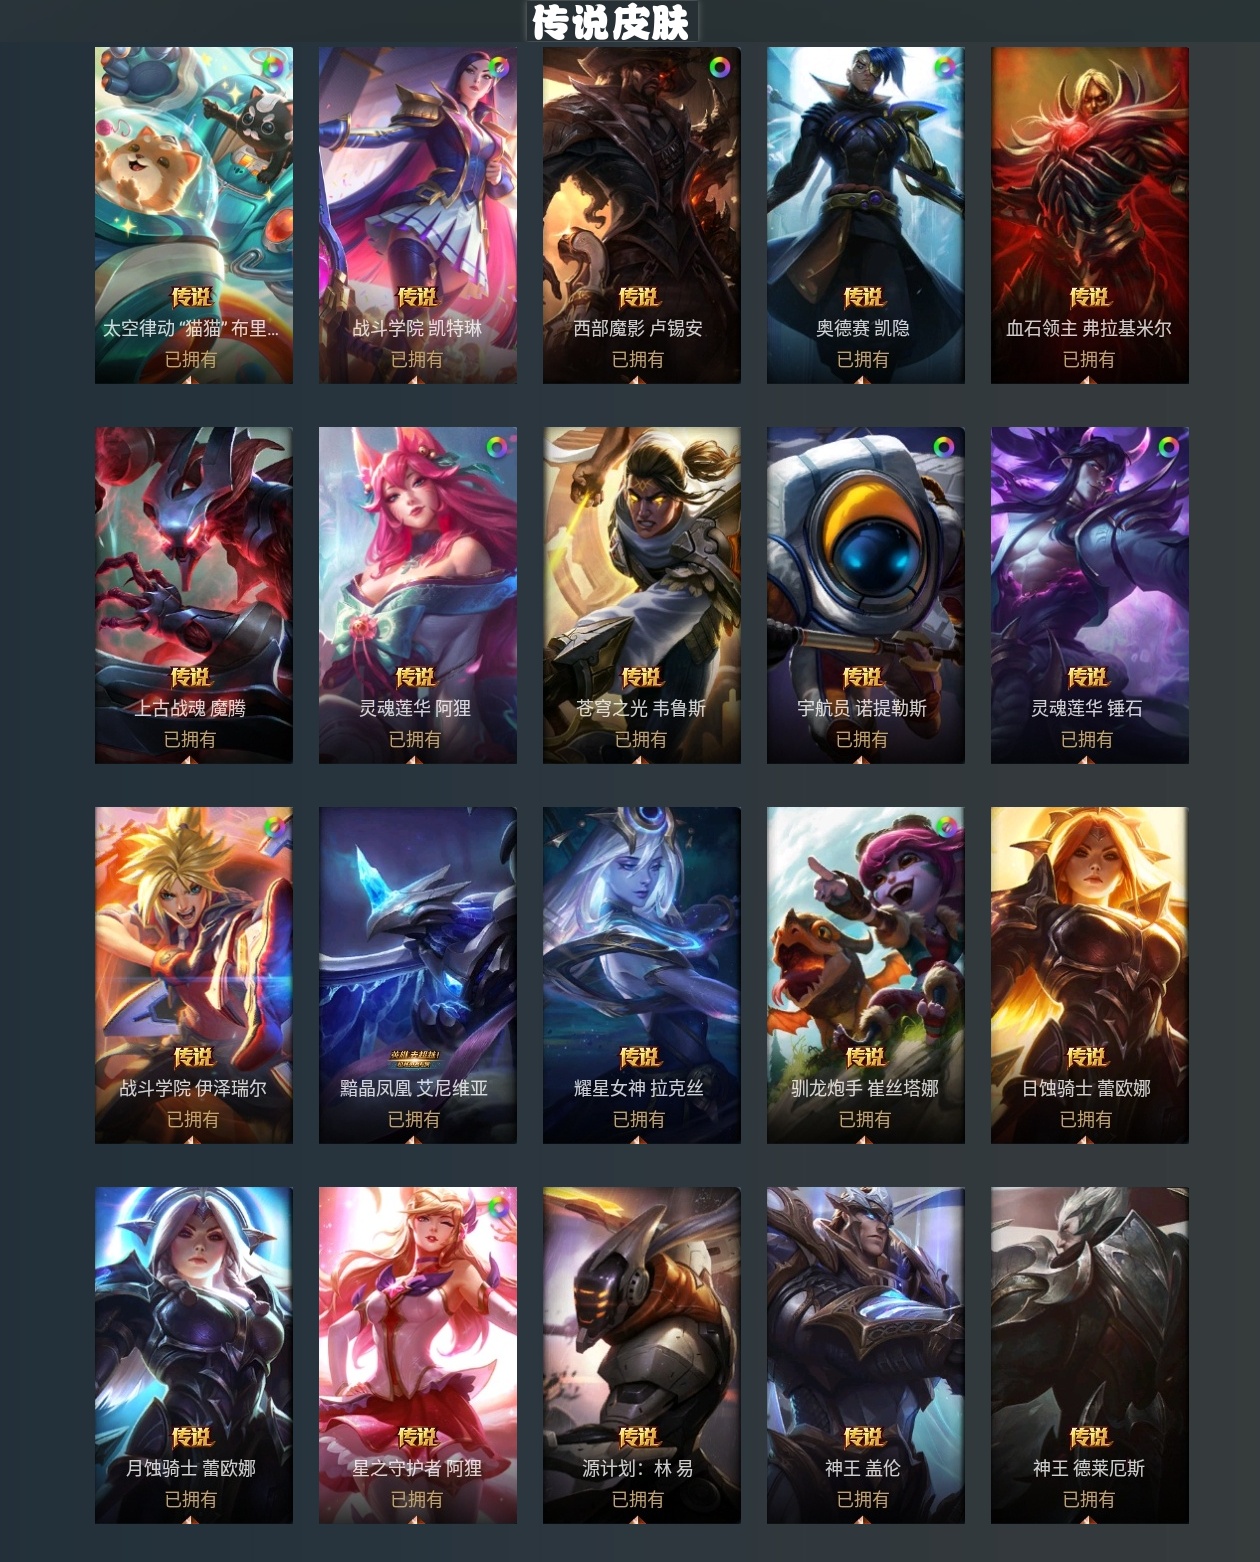Click the 传说 badge on 神王 盖伦

(x=864, y=1437)
